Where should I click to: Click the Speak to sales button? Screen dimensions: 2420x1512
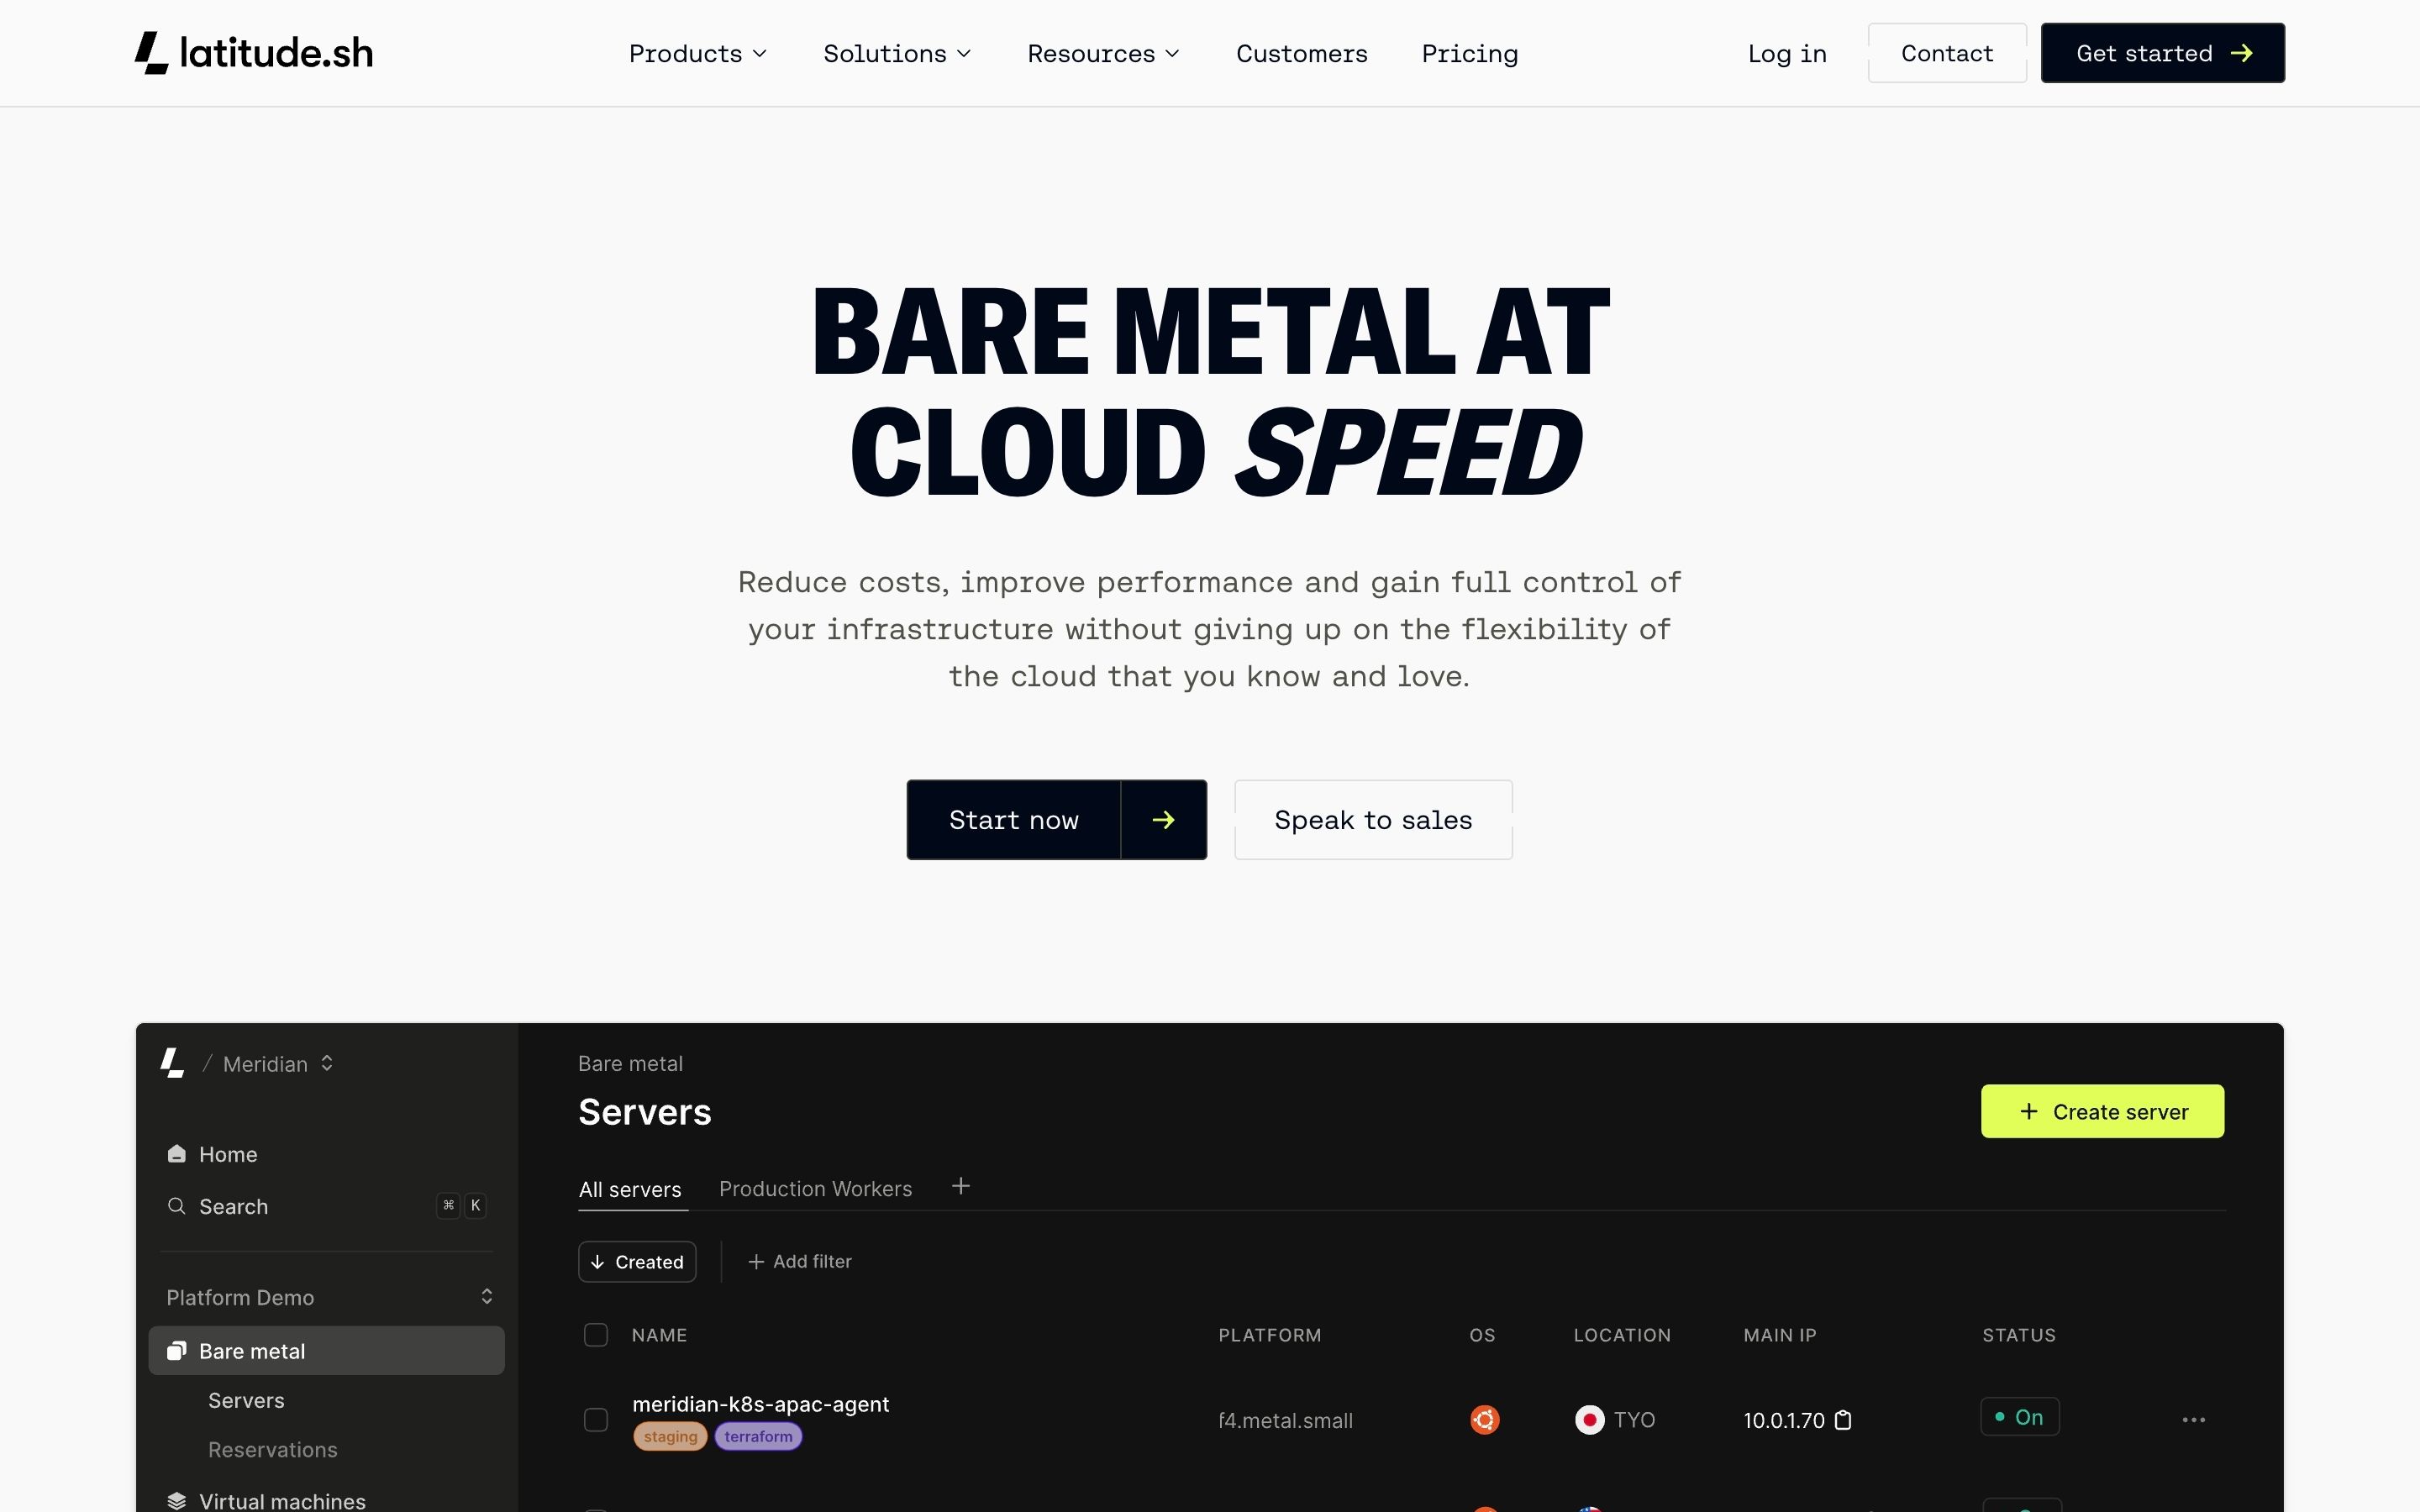click(1373, 820)
